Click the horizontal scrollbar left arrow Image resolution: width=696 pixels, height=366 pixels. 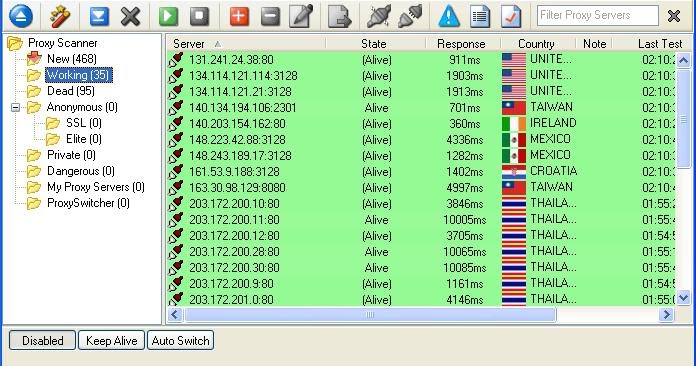pos(174,315)
